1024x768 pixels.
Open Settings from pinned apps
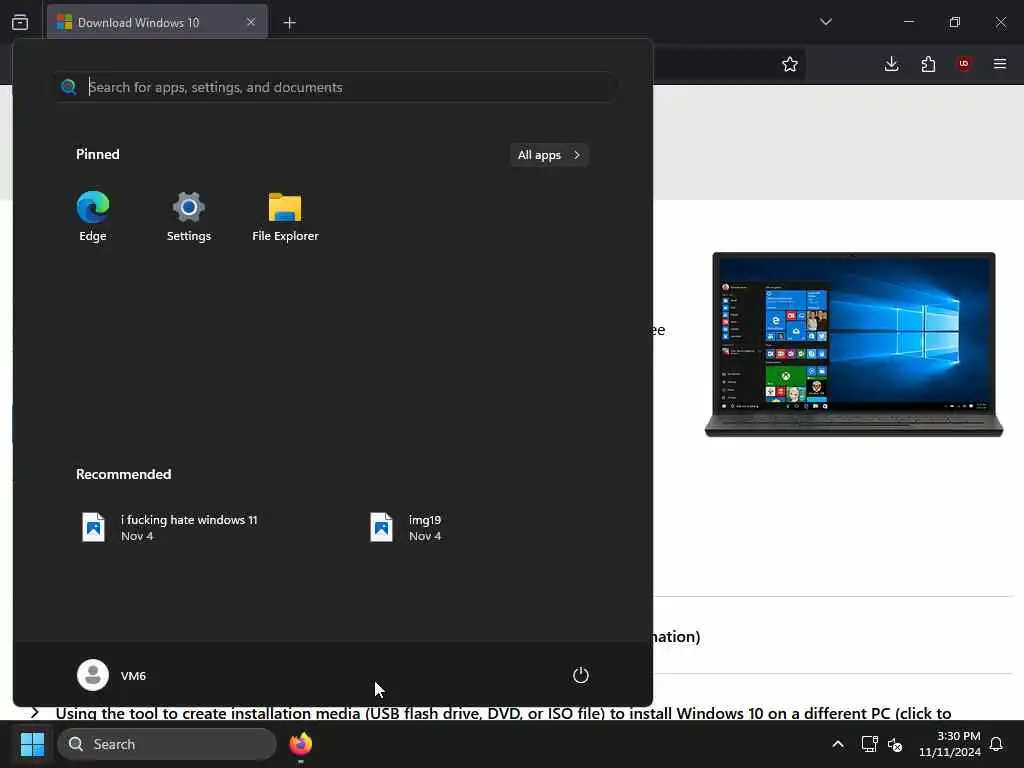click(x=189, y=216)
